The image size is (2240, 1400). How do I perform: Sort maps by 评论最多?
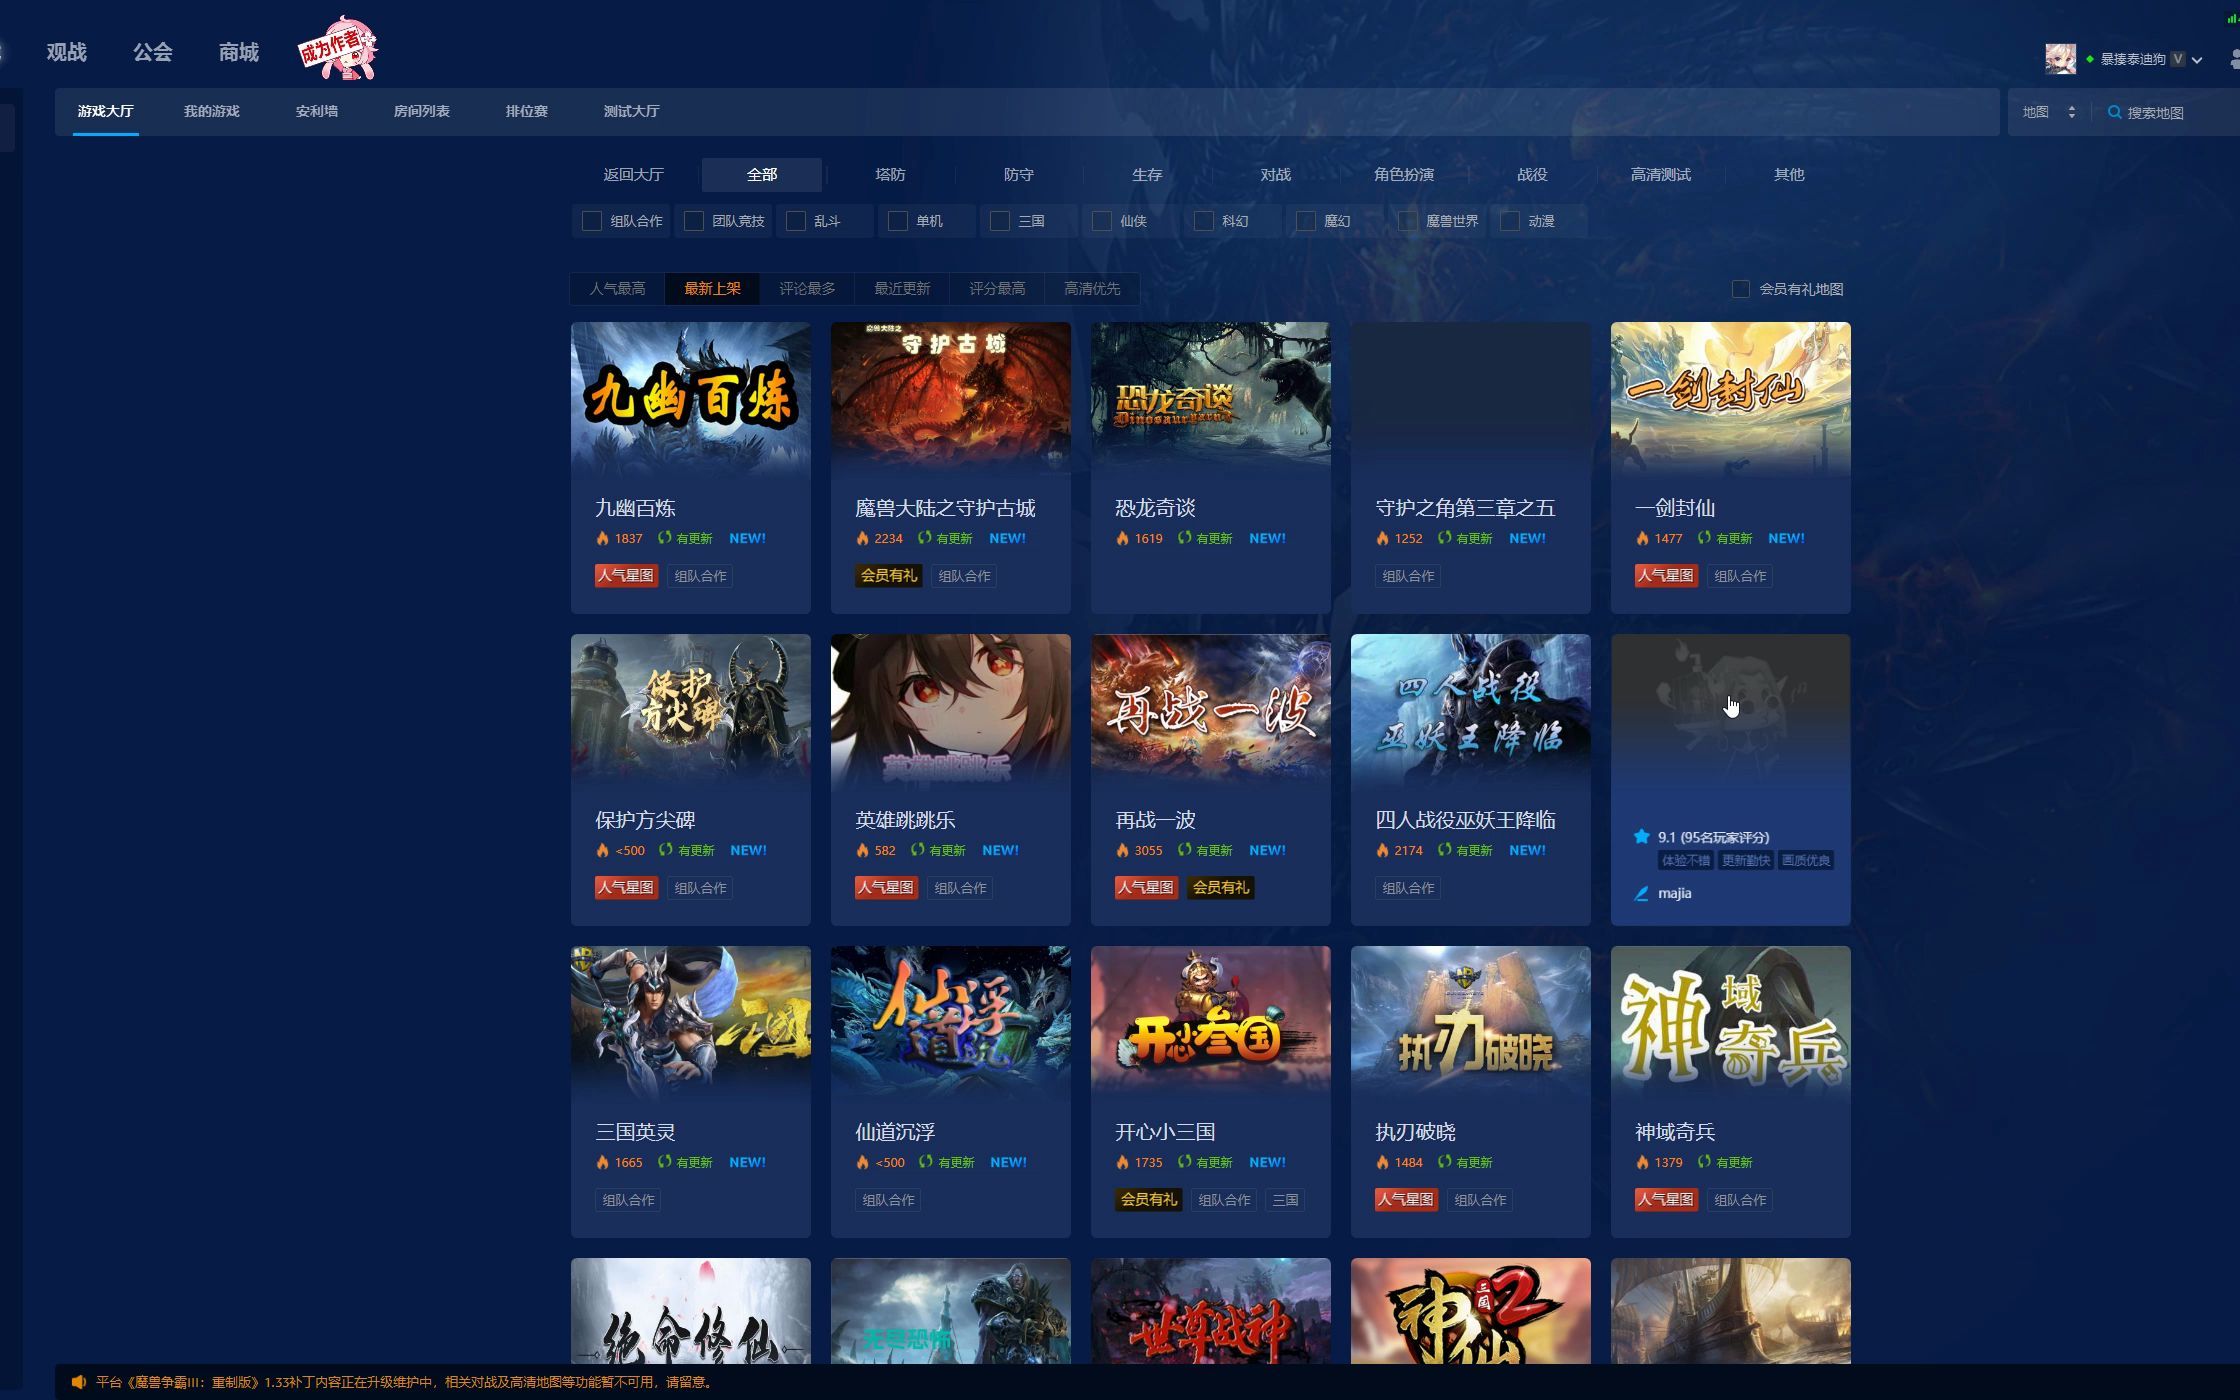[x=807, y=289]
